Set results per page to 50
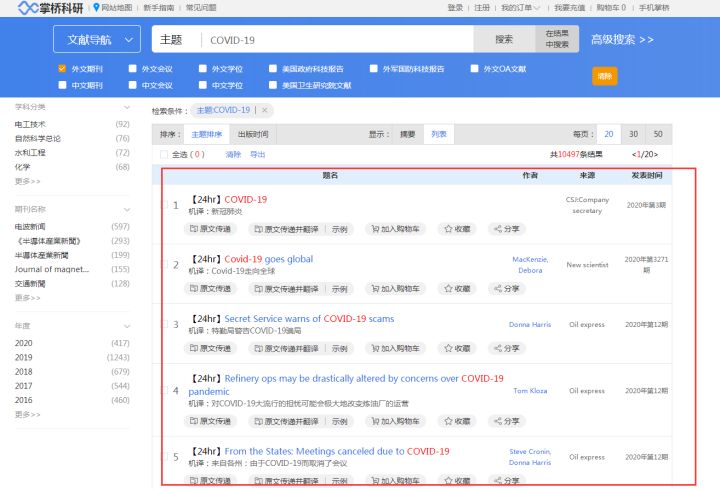The height and width of the screenshot is (489, 720). point(658,134)
